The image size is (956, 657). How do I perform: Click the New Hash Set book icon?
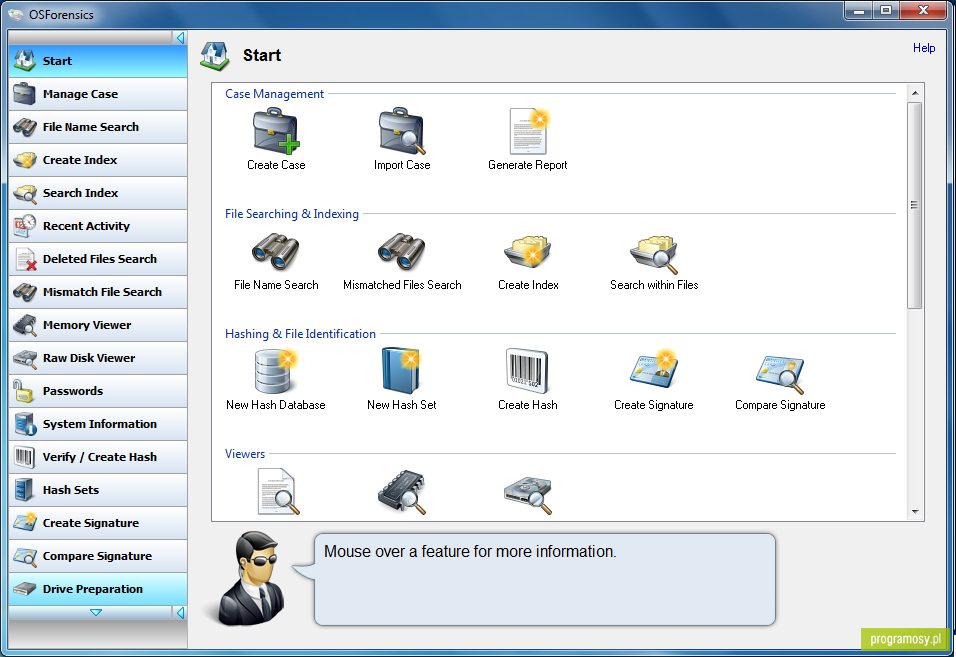402,371
